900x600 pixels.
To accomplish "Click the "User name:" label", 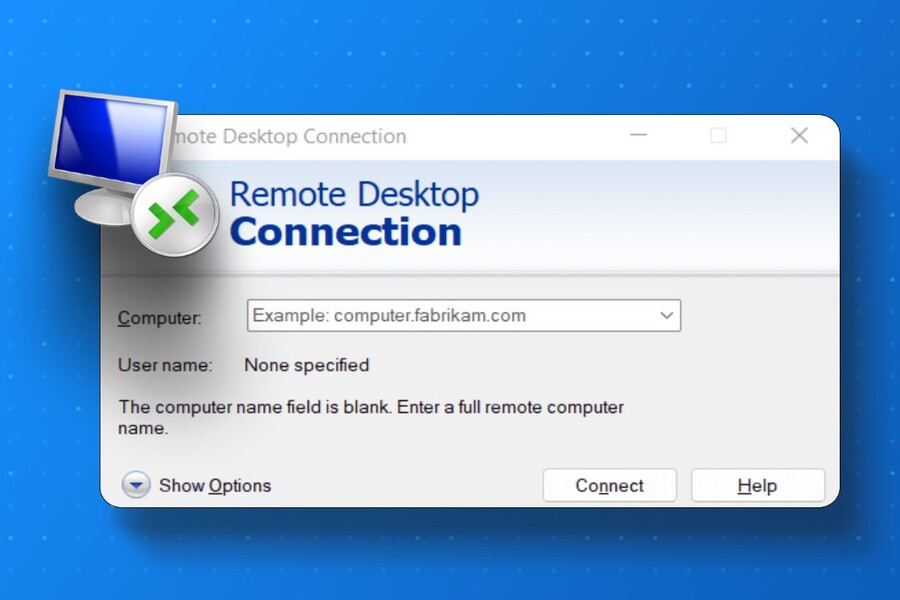I will tap(165, 365).
